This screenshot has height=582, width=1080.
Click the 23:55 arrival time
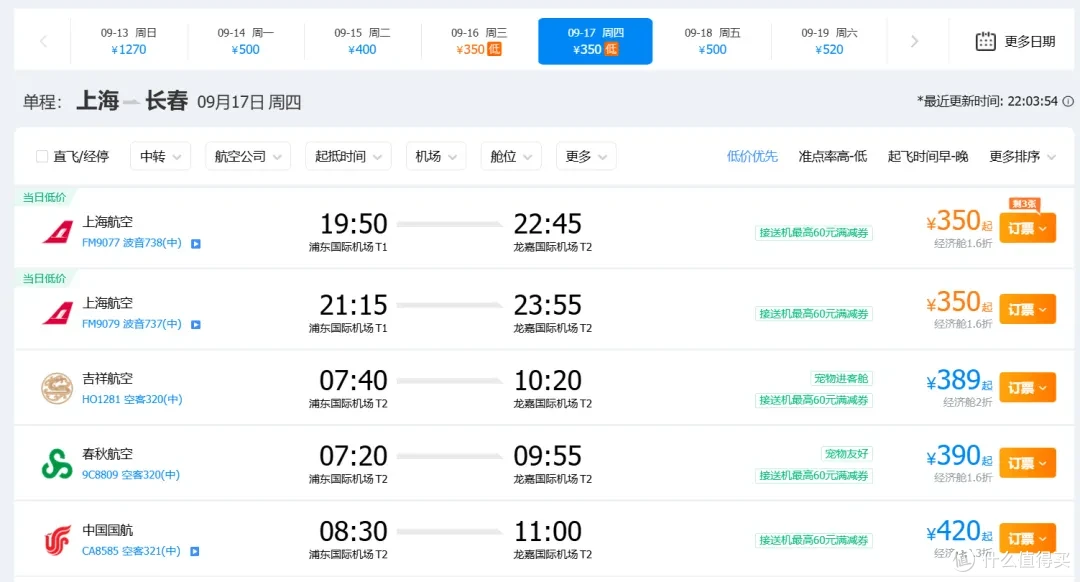548,305
